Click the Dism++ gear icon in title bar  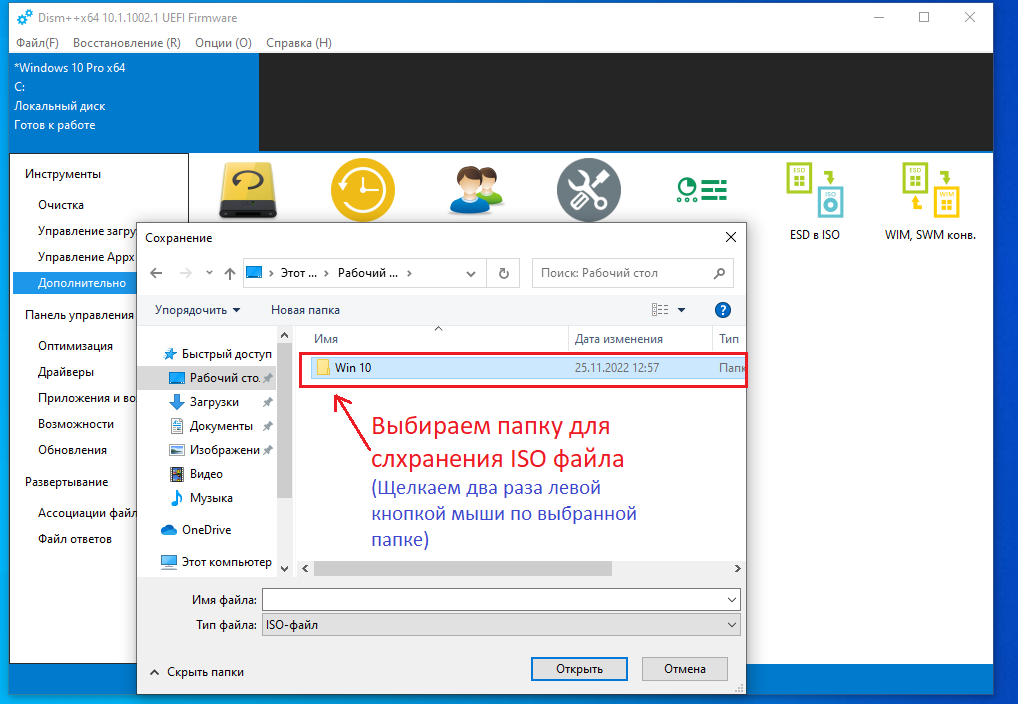click(25, 18)
